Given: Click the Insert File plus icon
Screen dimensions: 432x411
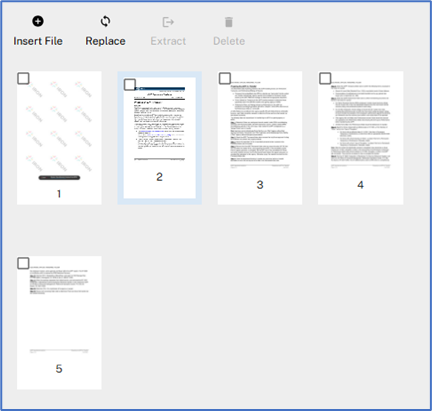Looking at the screenshot, I should [x=38, y=21].
